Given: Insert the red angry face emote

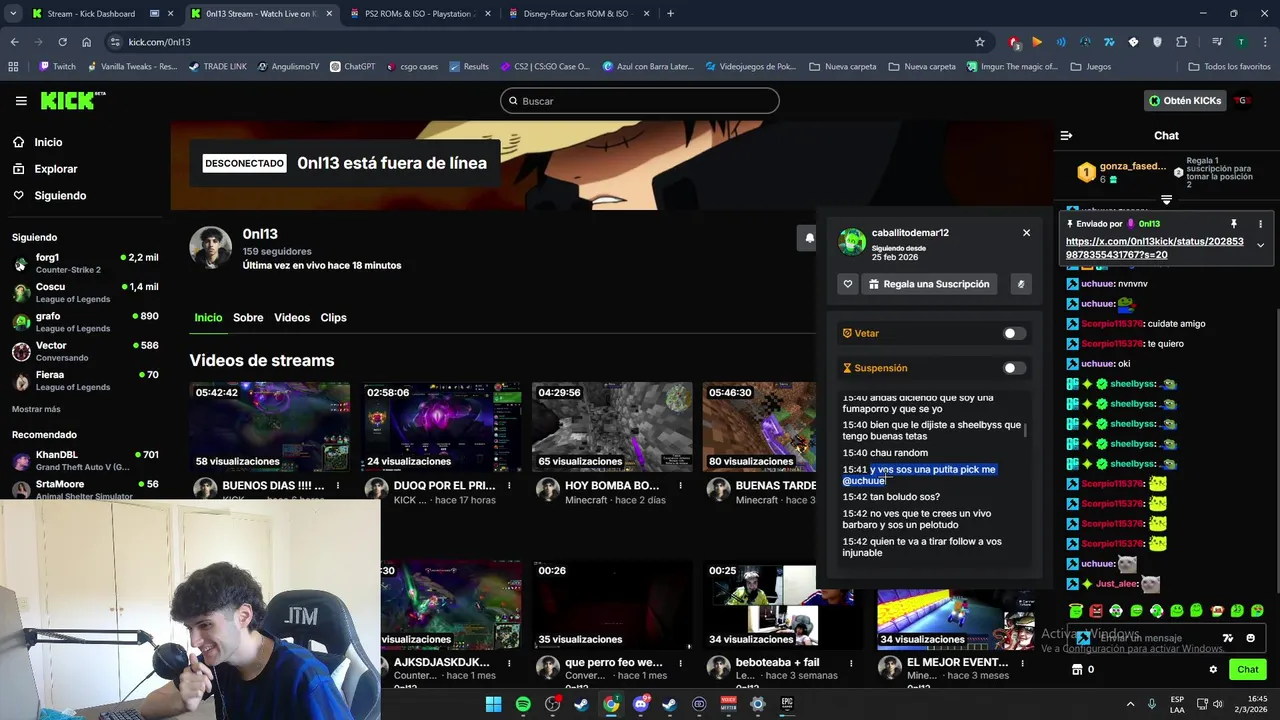Looking at the screenshot, I should pos(1096,610).
